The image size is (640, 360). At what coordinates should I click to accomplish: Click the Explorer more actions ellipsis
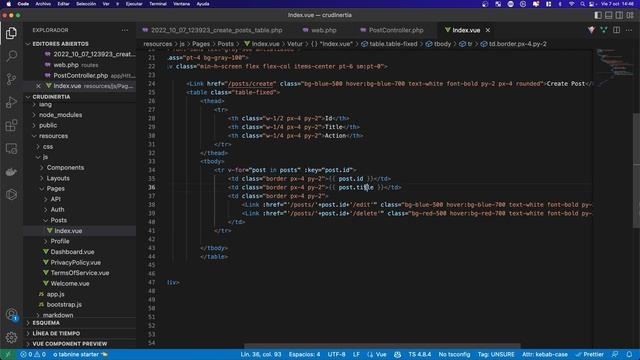124,30
